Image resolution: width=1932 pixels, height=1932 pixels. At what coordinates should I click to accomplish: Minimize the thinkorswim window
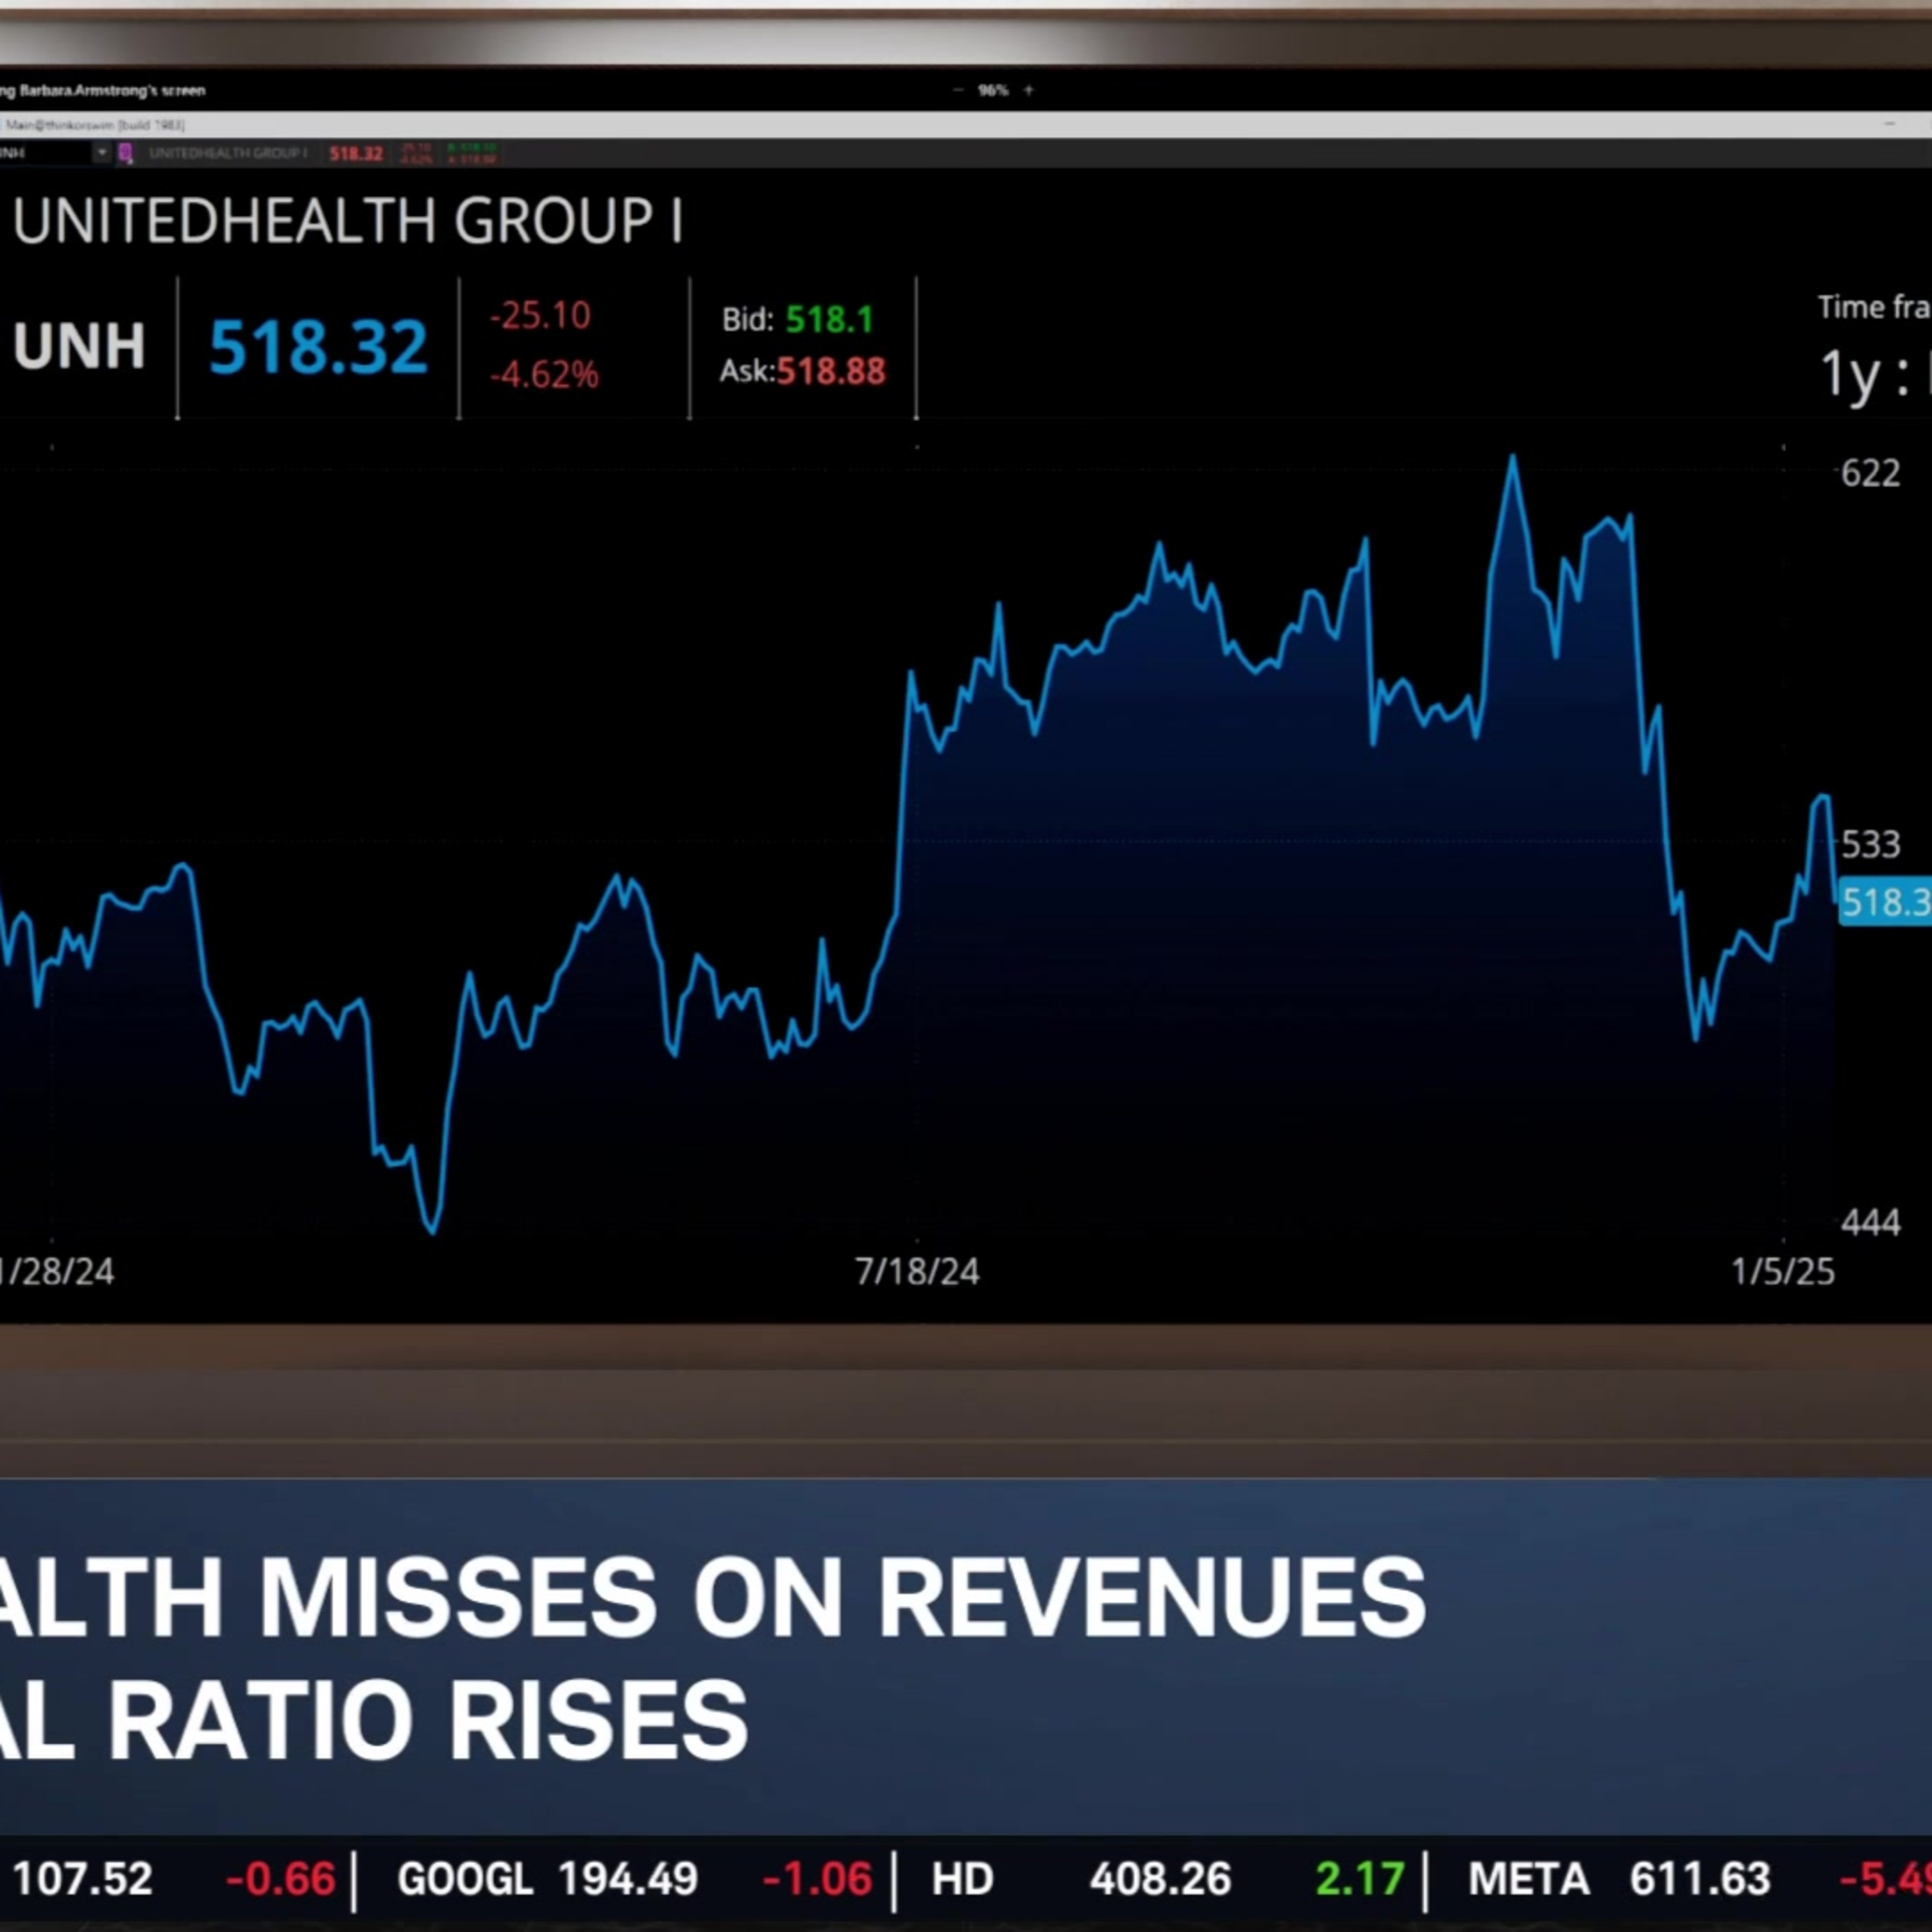[1889, 124]
